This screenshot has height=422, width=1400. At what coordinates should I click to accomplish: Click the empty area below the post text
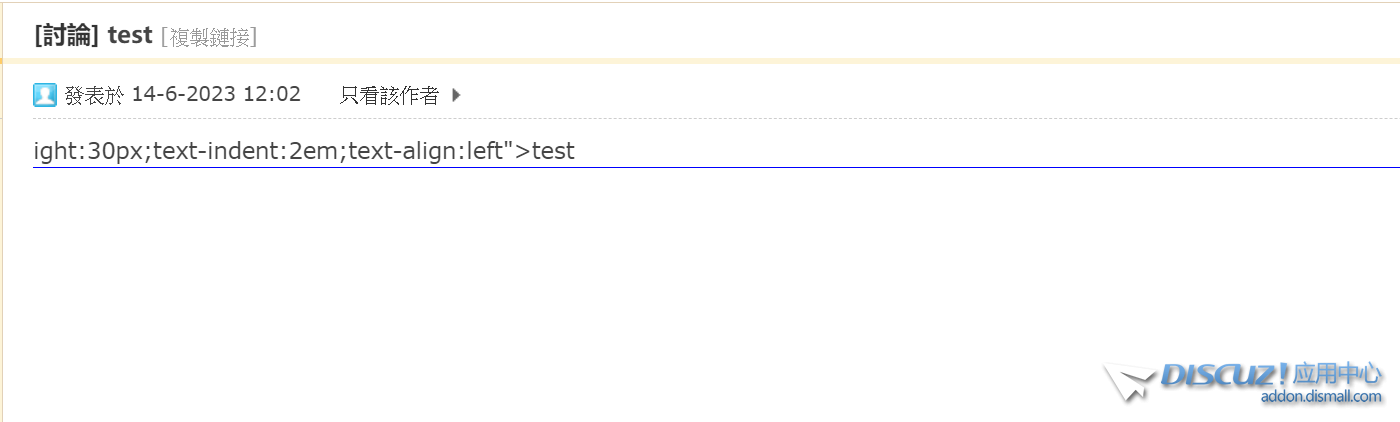tap(600, 280)
